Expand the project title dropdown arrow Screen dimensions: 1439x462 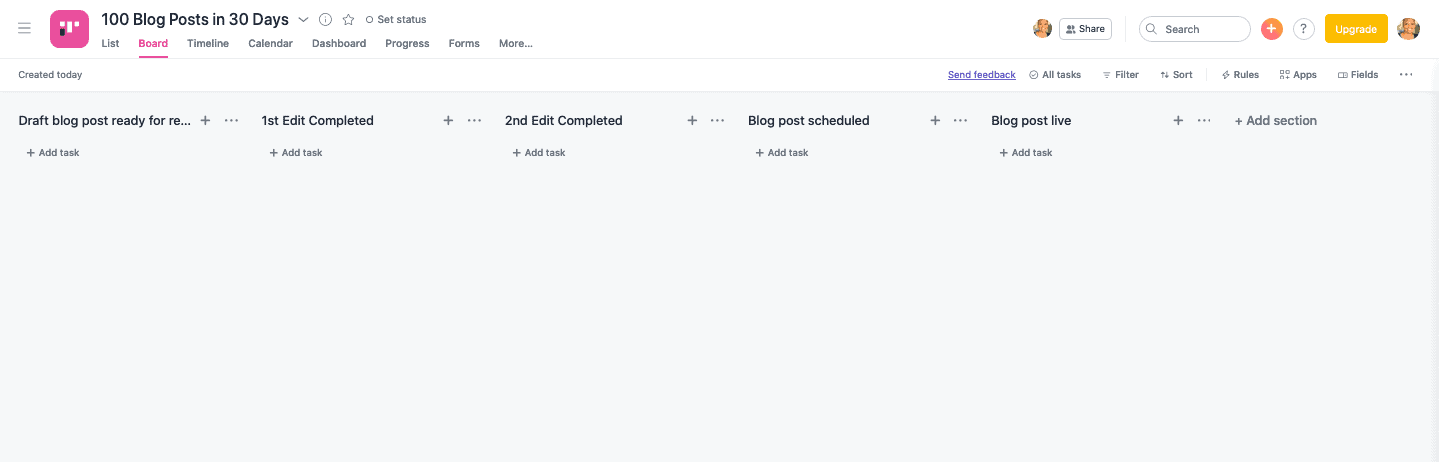tap(303, 20)
